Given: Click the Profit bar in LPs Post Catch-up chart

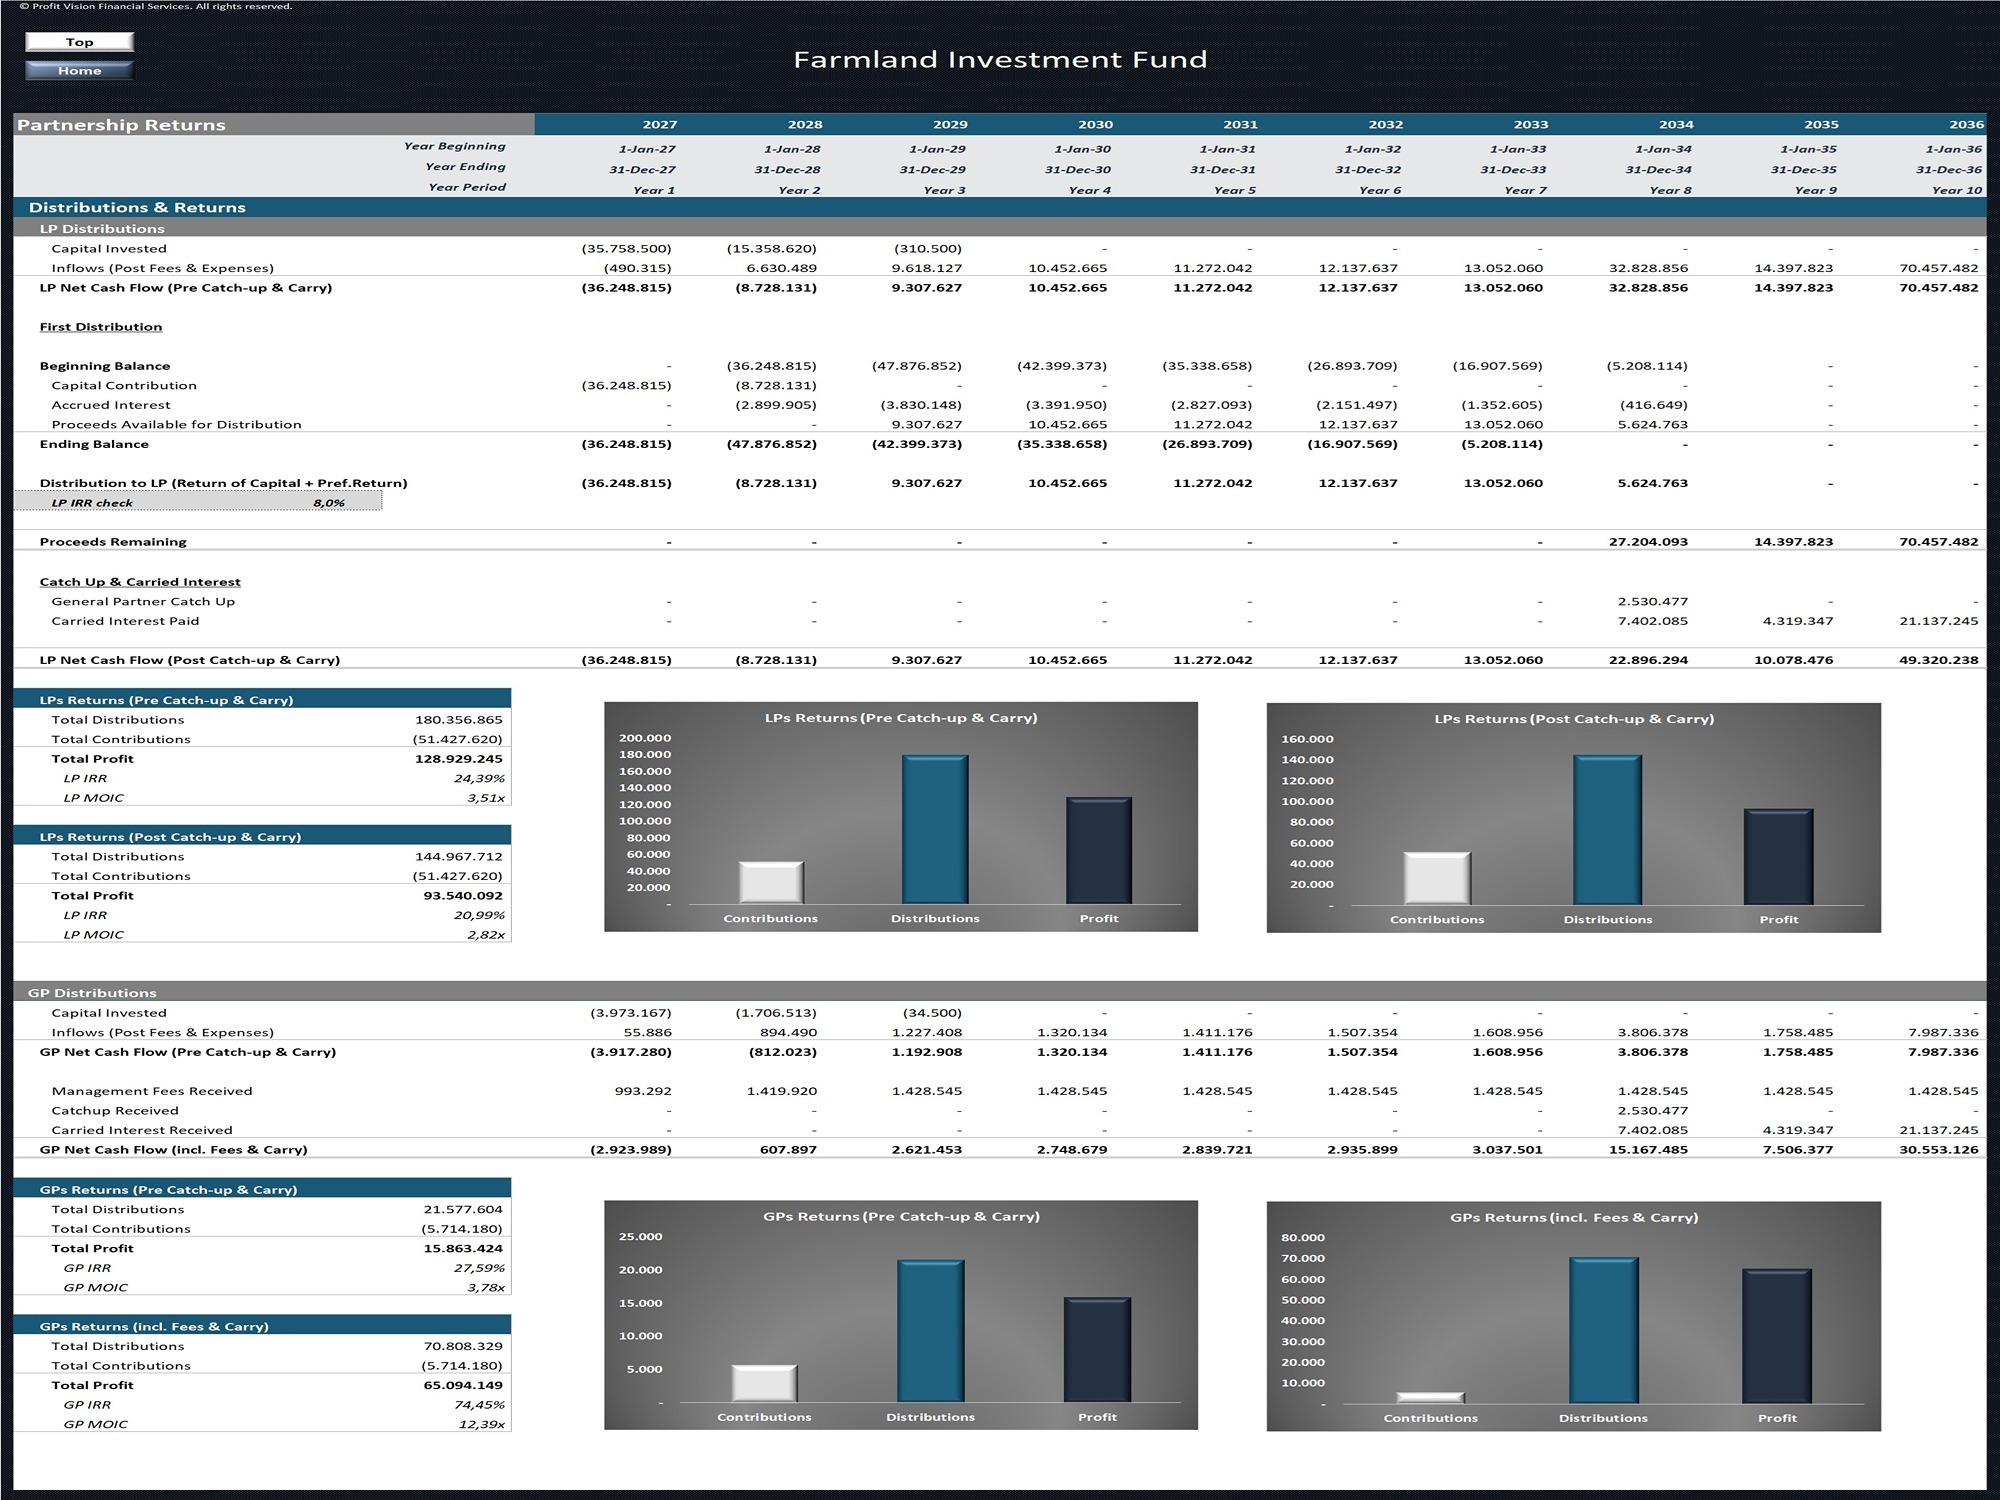Looking at the screenshot, I should pyautogui.click(x=1778, y=857).
